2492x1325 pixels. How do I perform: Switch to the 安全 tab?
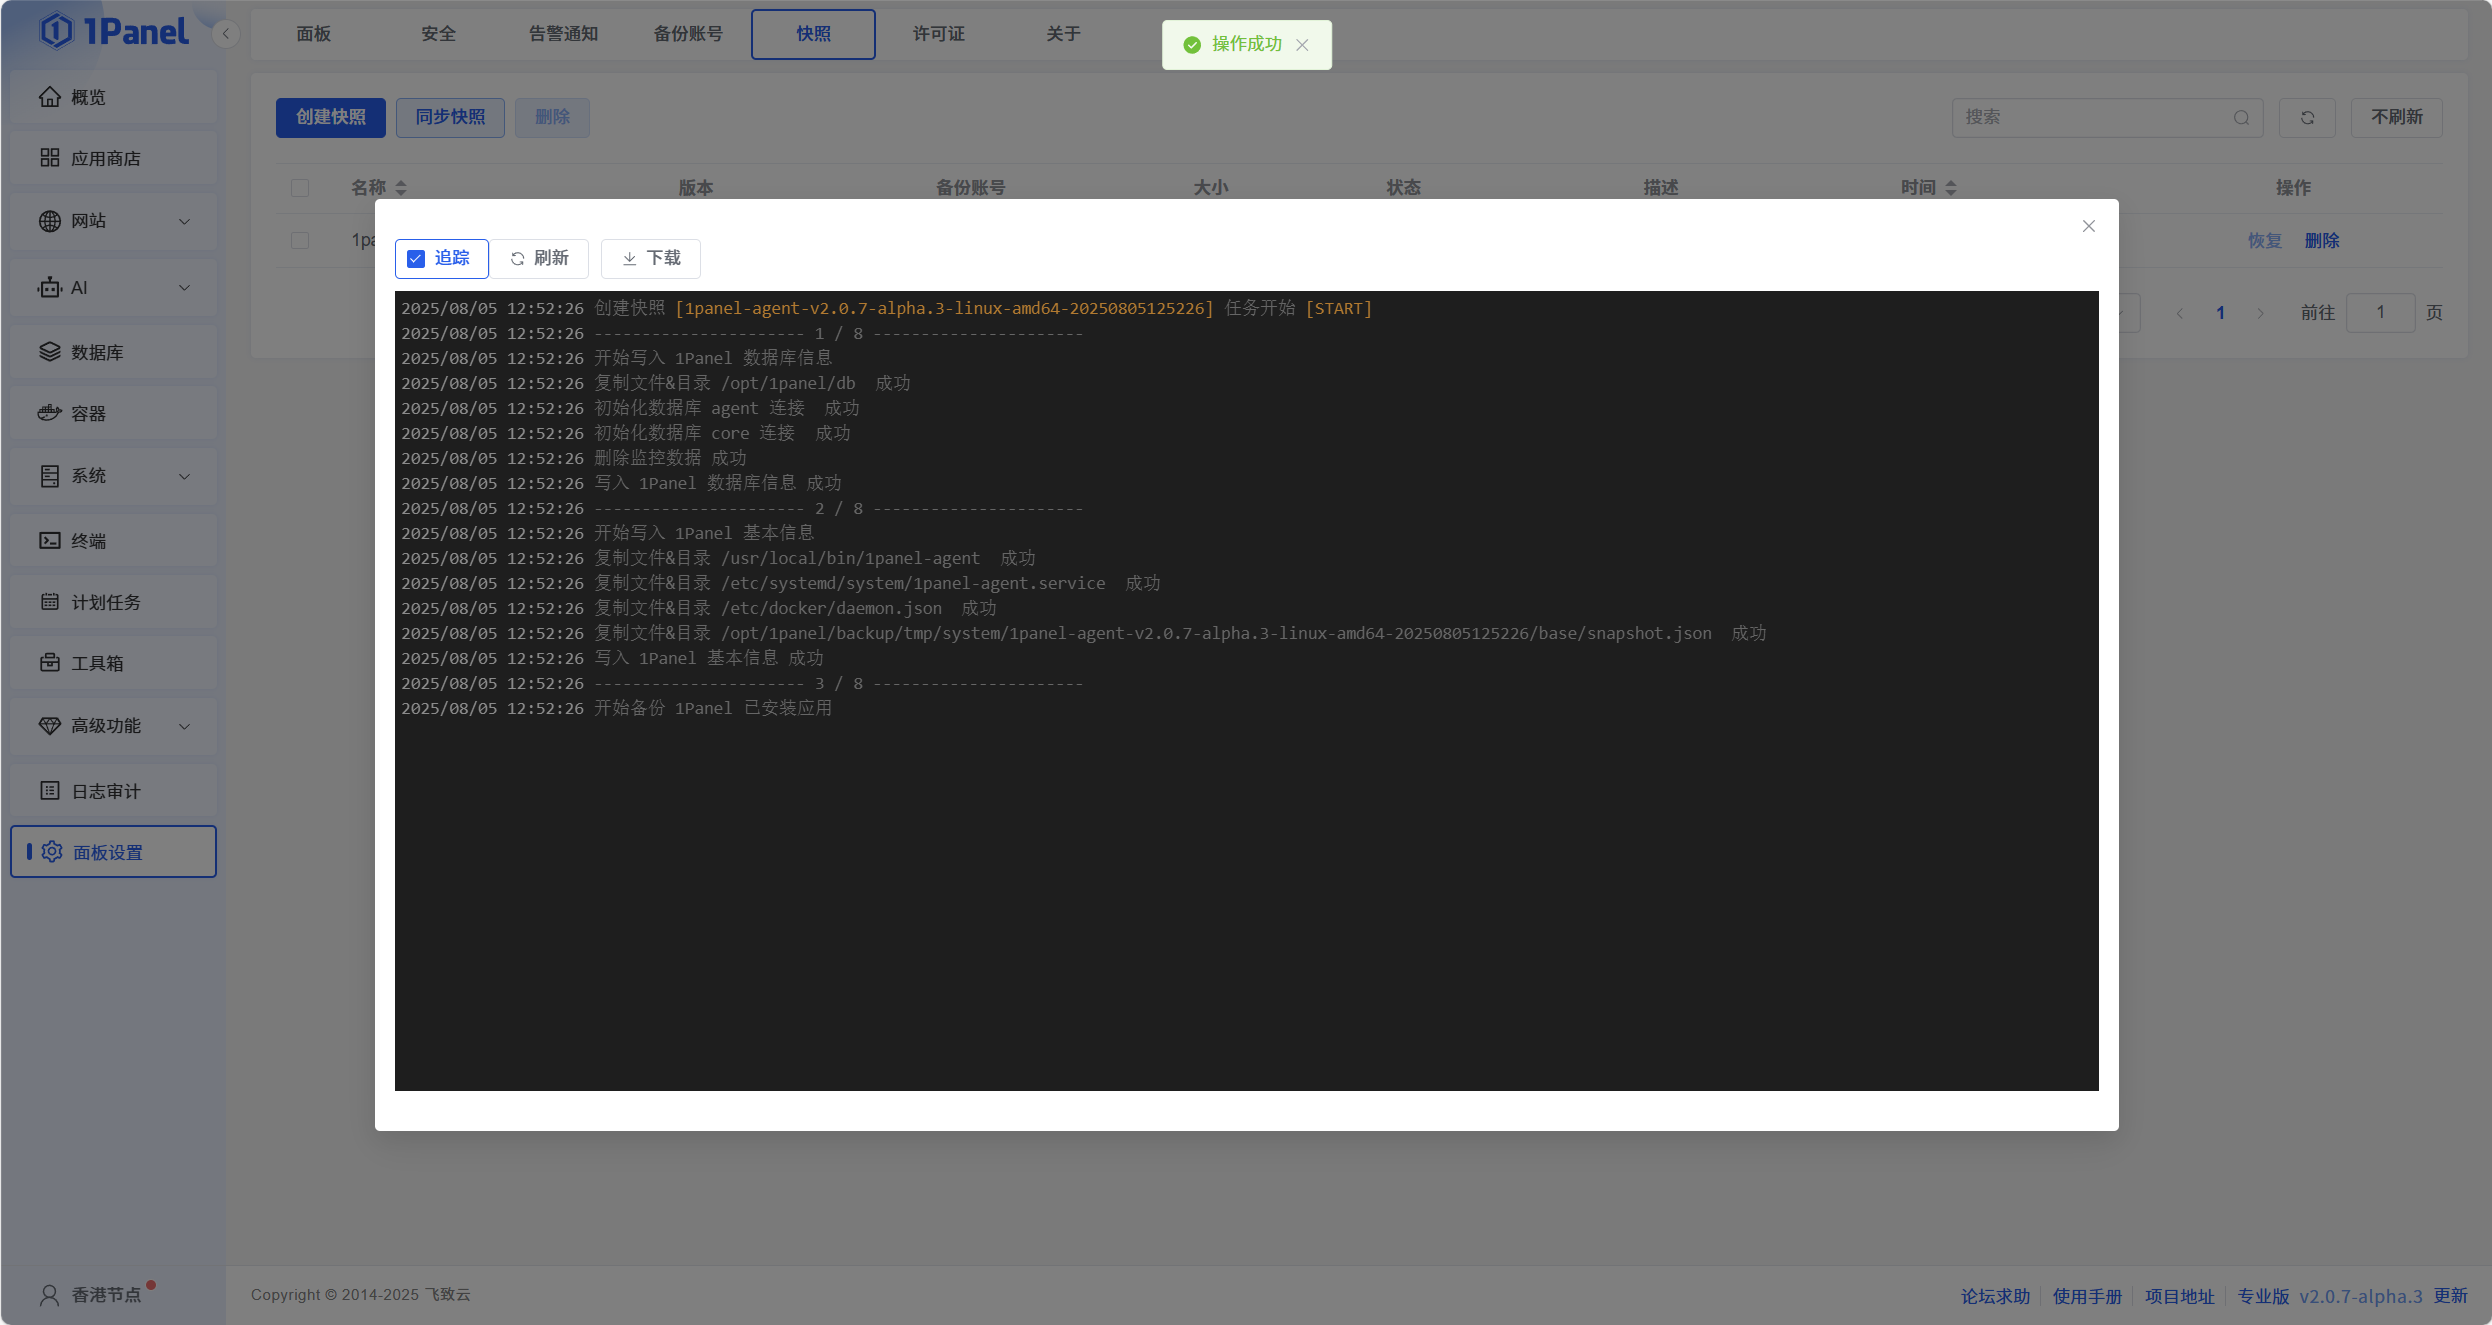point(438,34)
